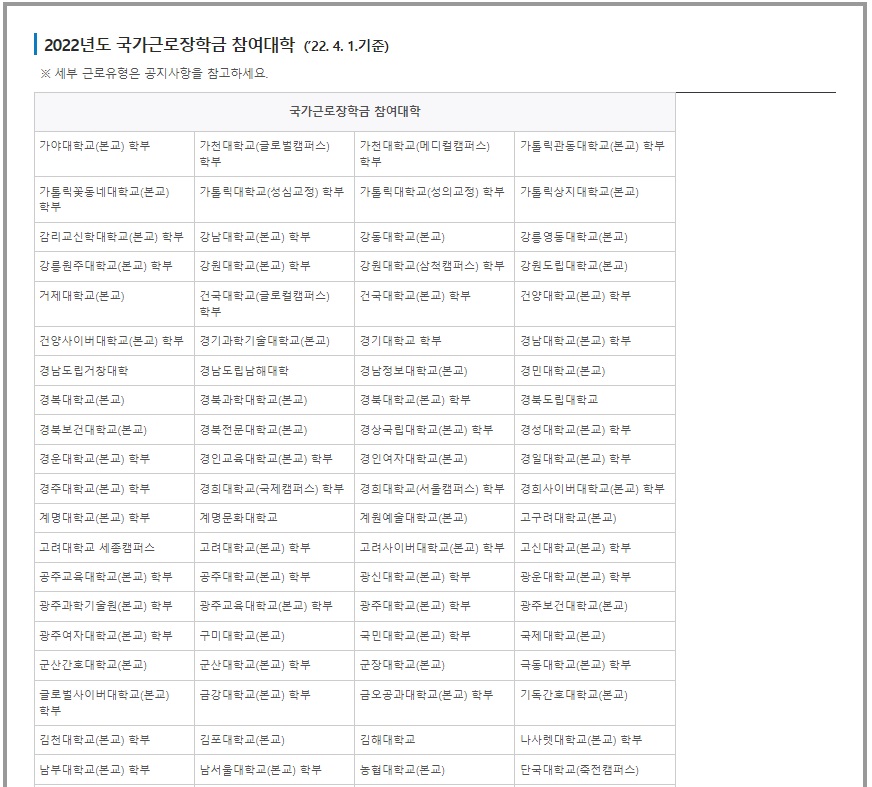This screenshot has height=787, width=872.
Task: Select 가톨릭대학교(성심교정) 학부
Action: point(272,192)
